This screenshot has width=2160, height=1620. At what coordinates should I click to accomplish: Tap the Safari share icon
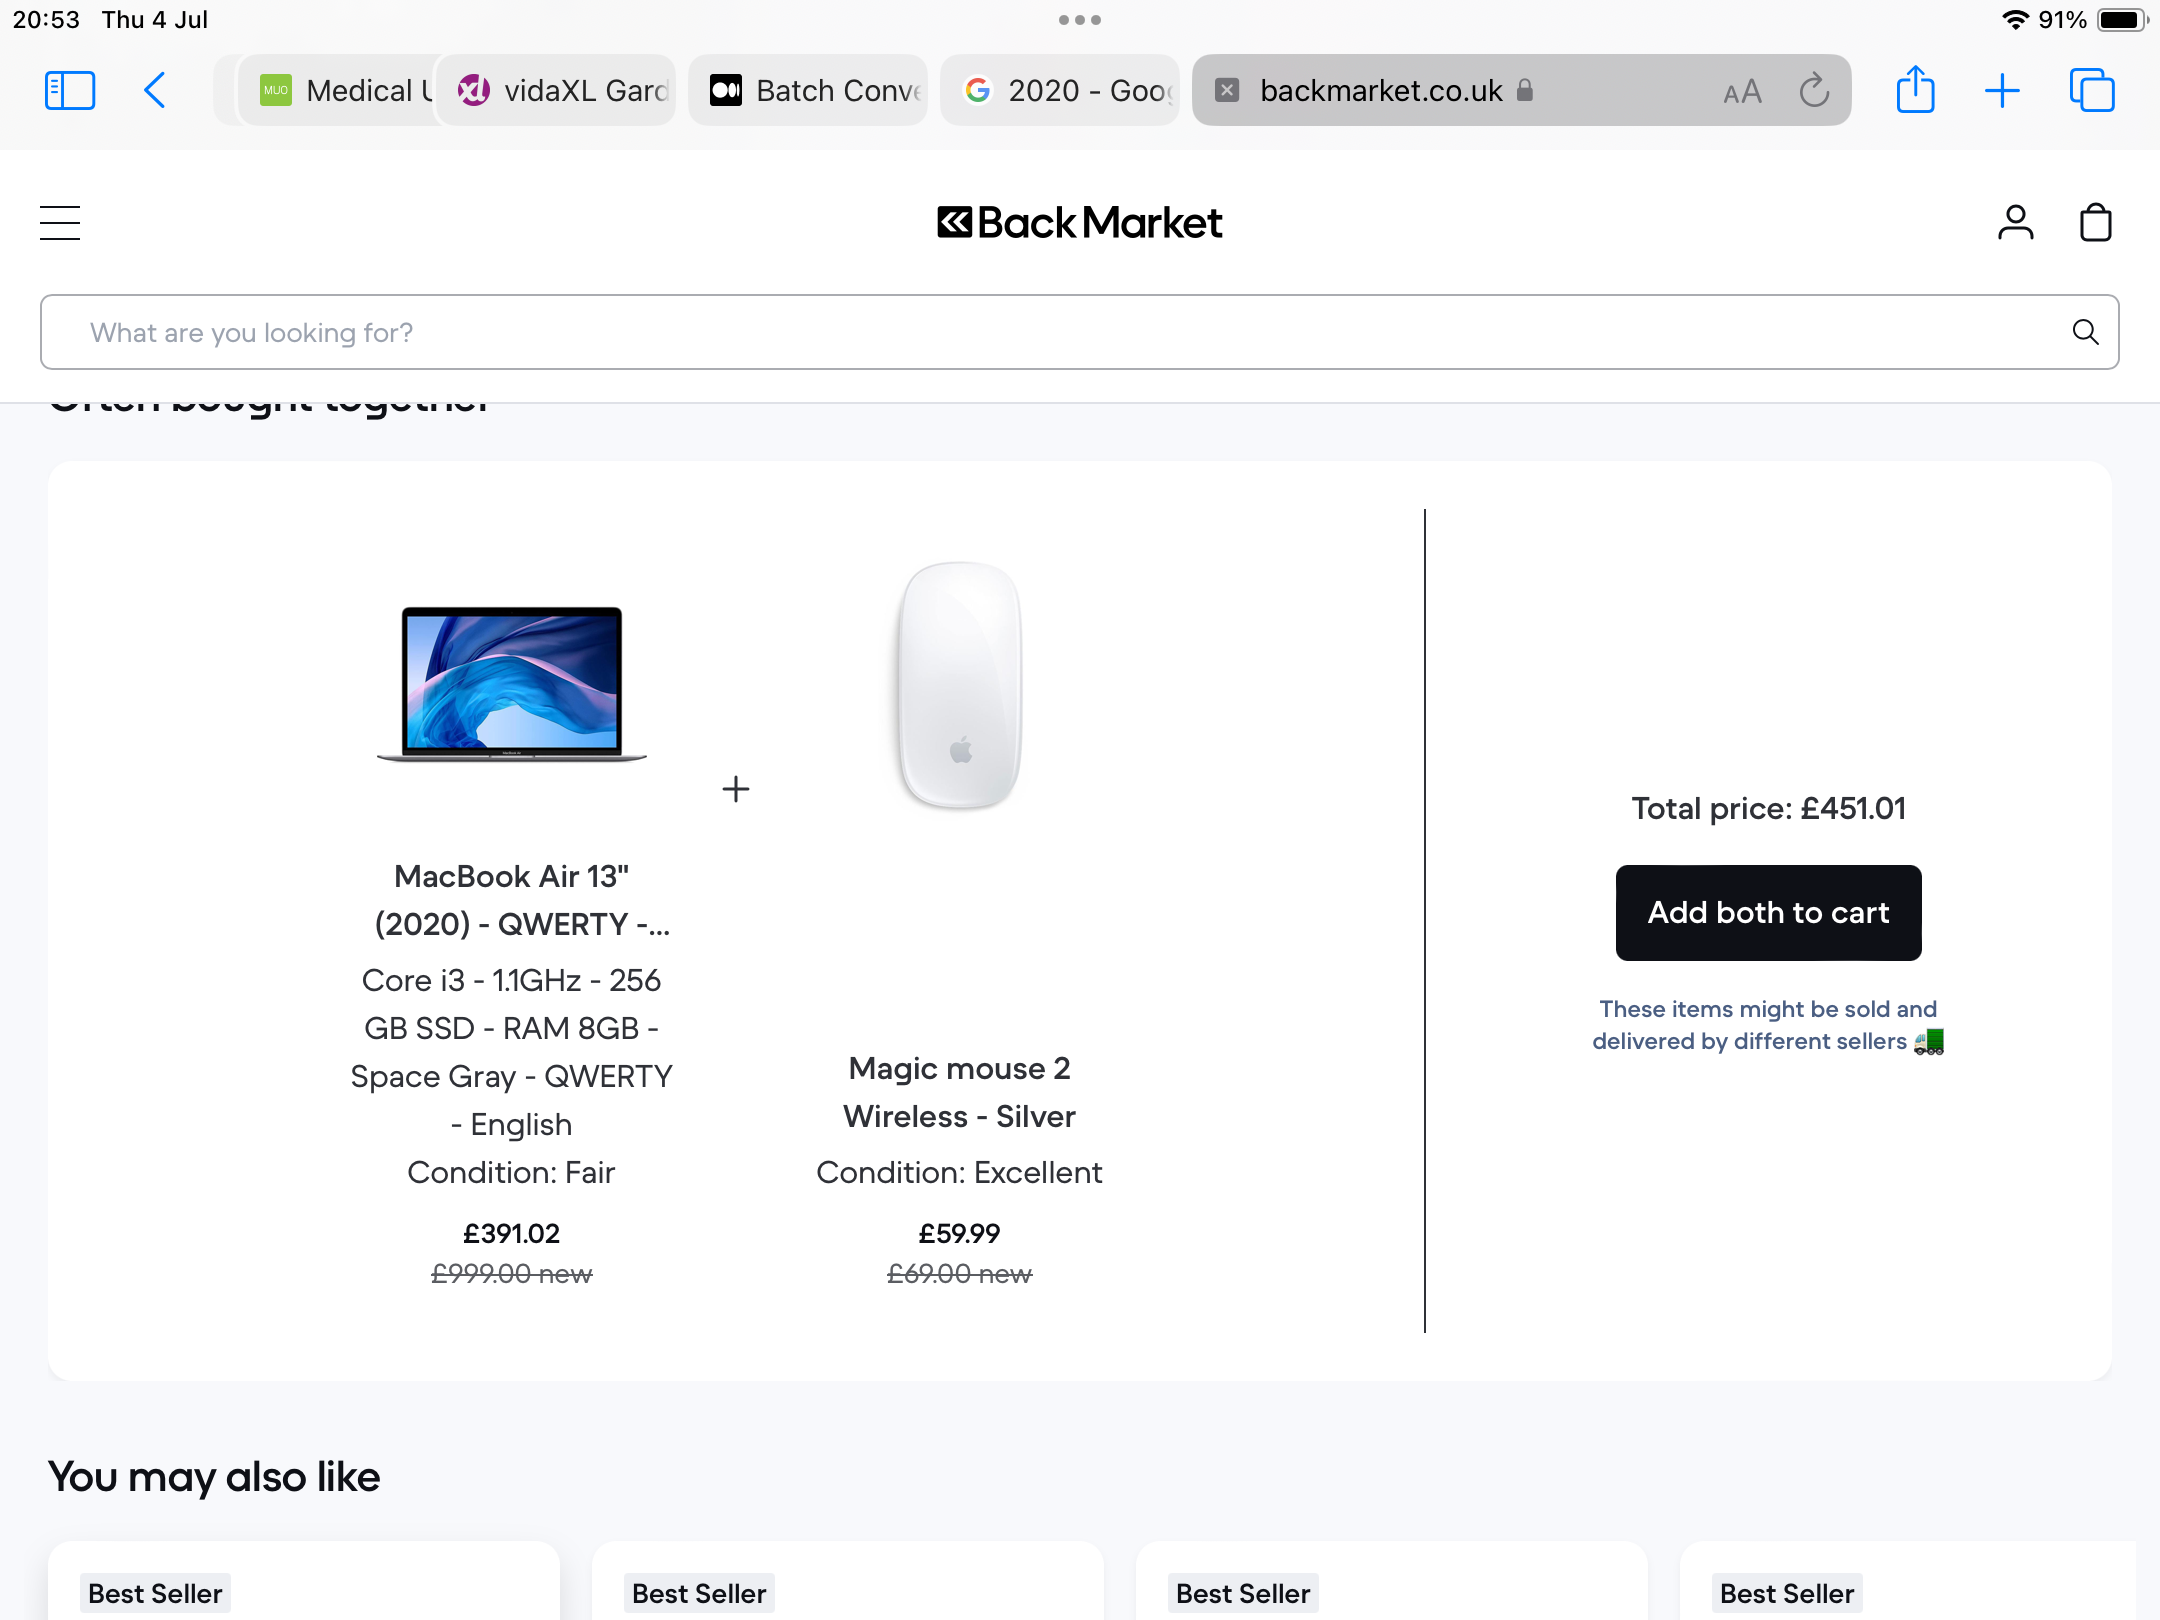(x=1915, y=90)
